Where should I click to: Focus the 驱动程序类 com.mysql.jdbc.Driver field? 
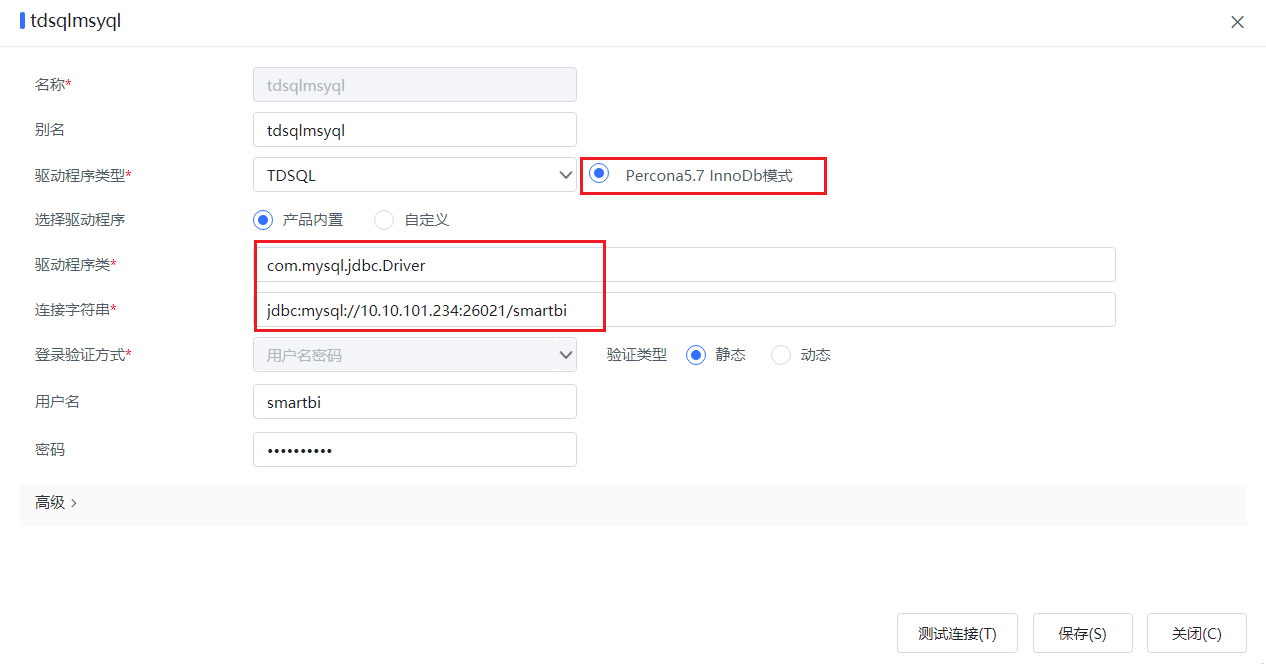click(684, 265)
